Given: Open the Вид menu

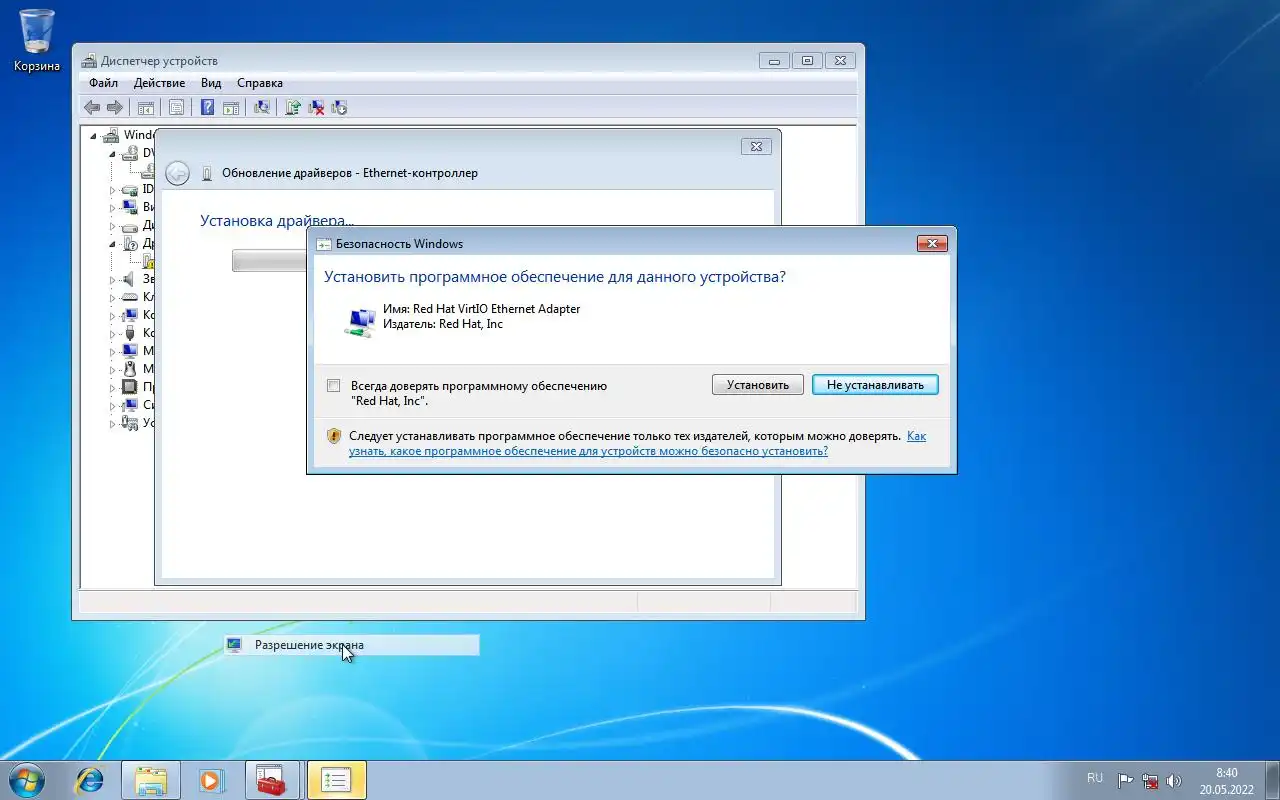Looking at the screenshot, I should [210, 83].
